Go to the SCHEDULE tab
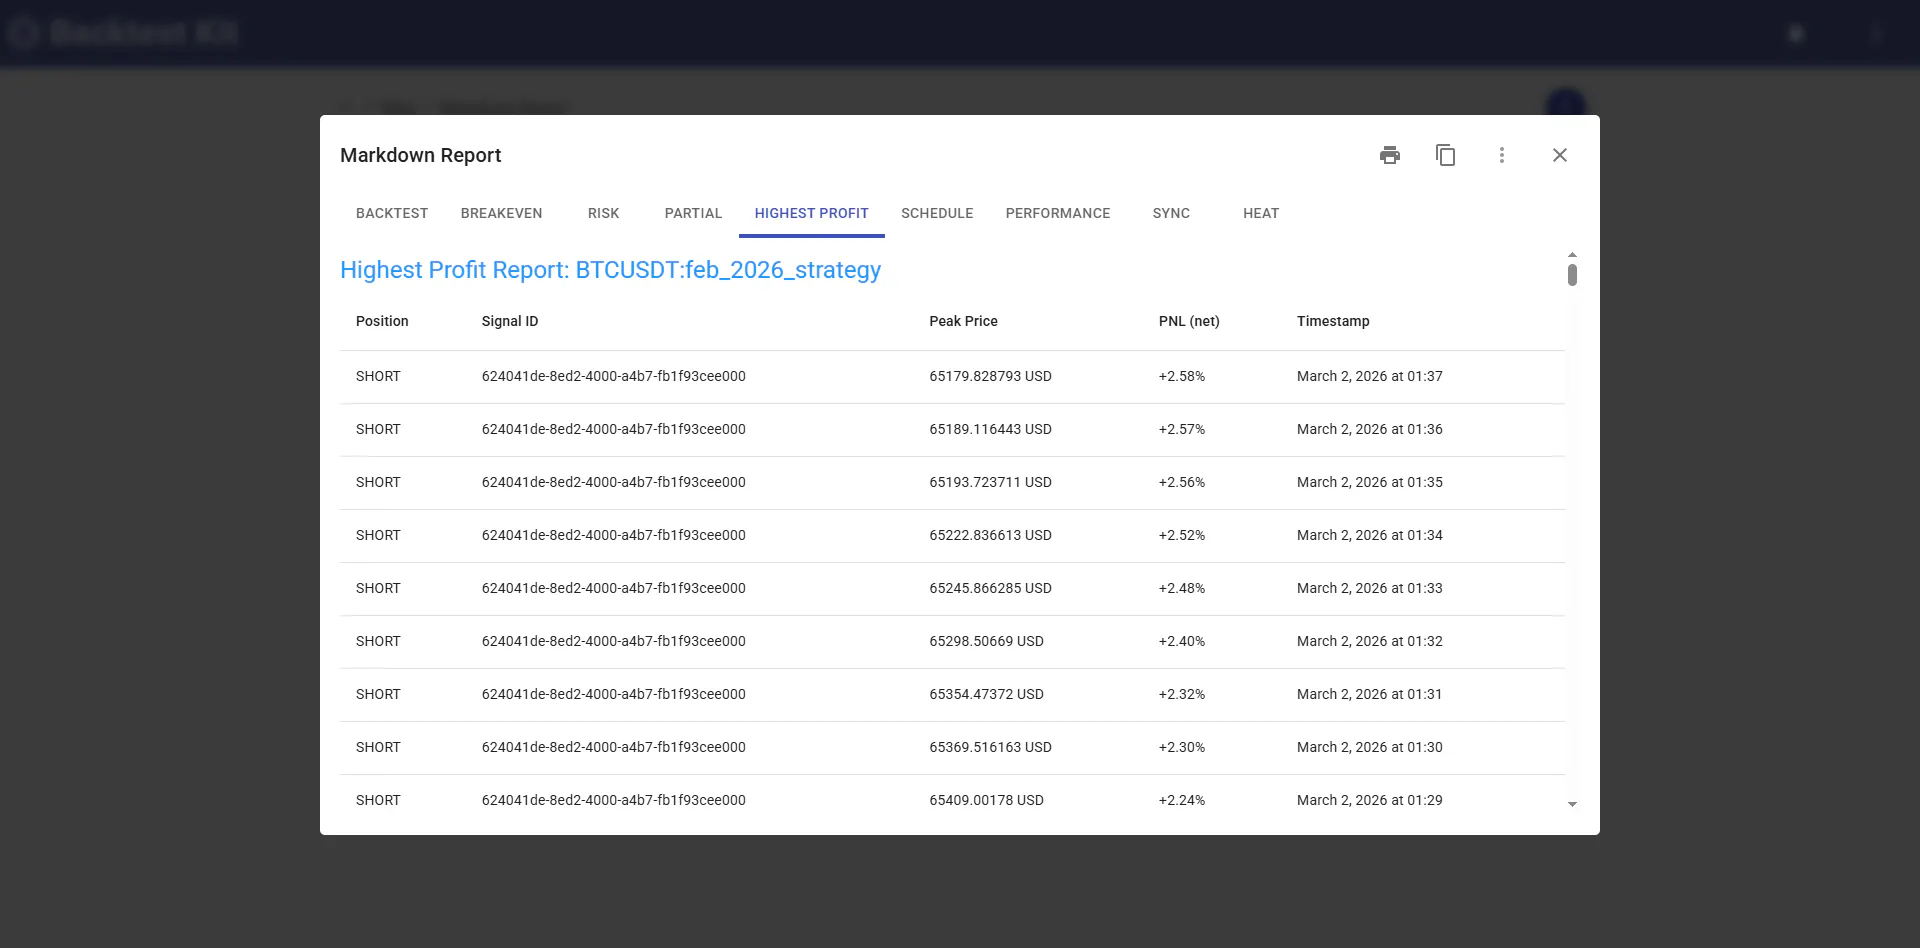The width and height of the screenshot is (1920, 948). pos(937,213)
